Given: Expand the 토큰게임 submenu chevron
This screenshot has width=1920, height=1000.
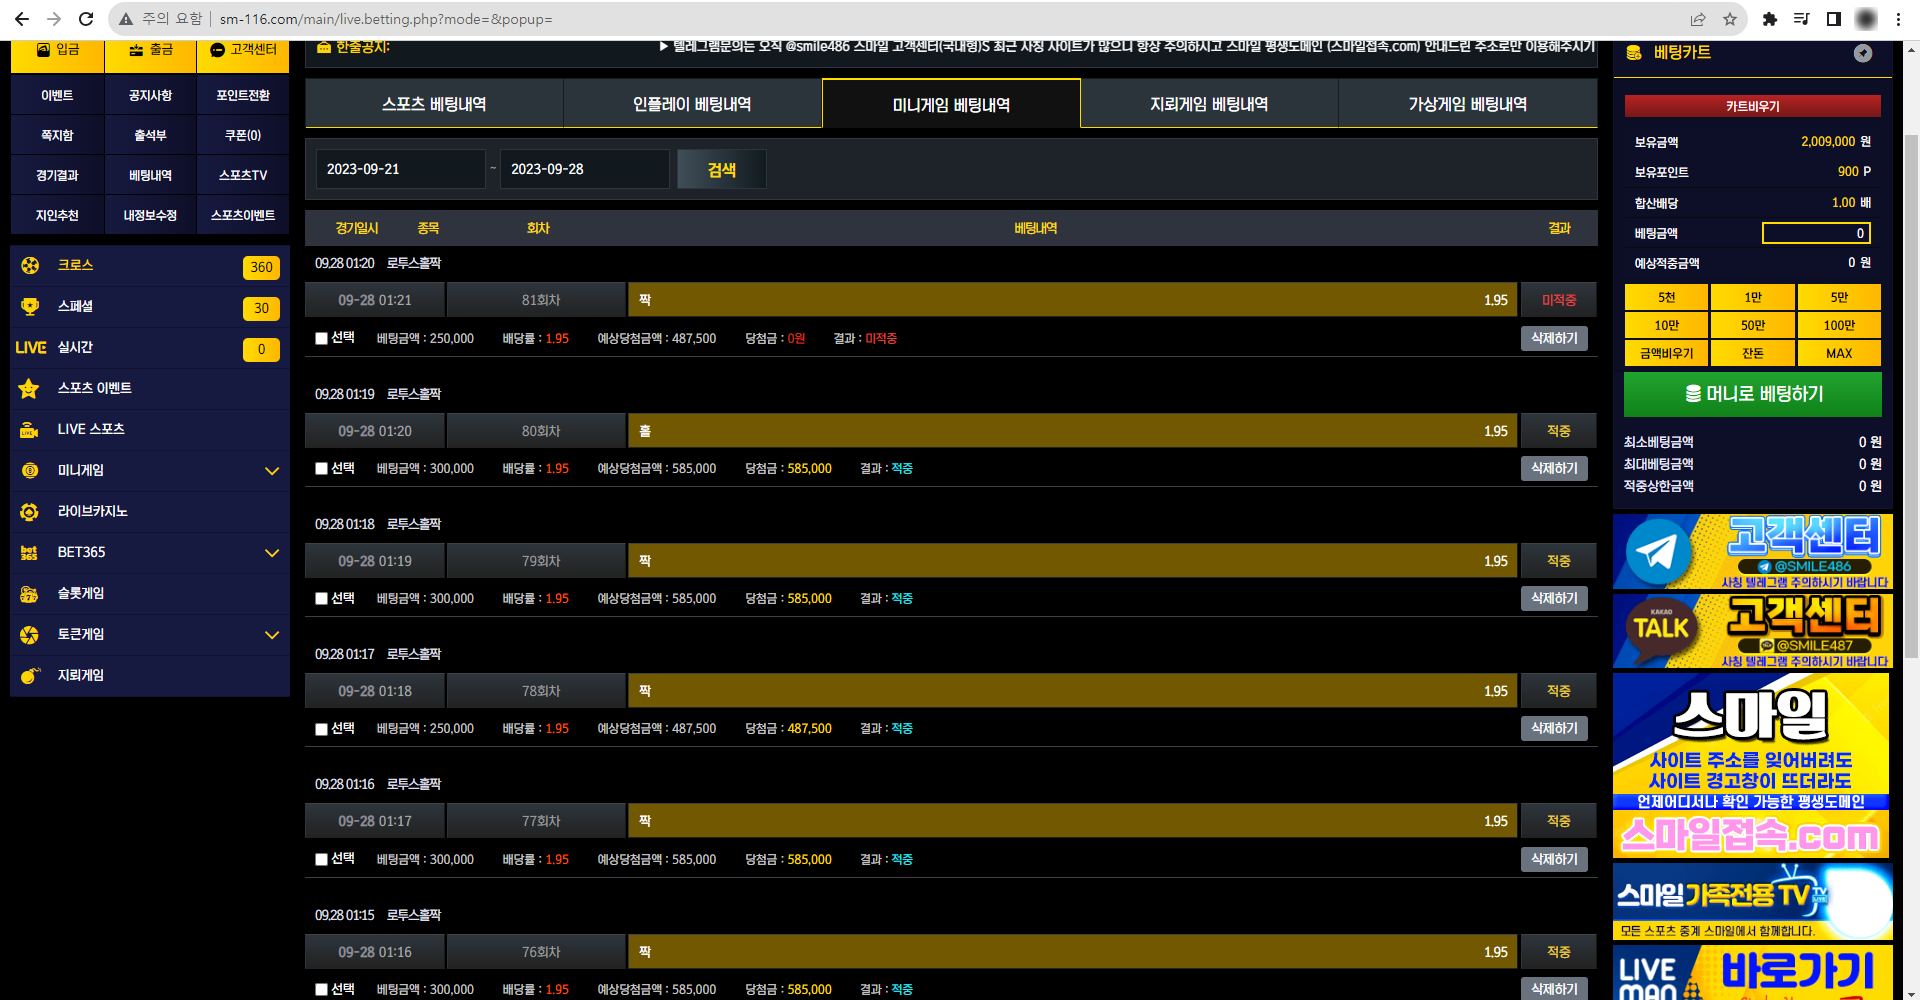Looking at the screenshot, I should 271,635.
